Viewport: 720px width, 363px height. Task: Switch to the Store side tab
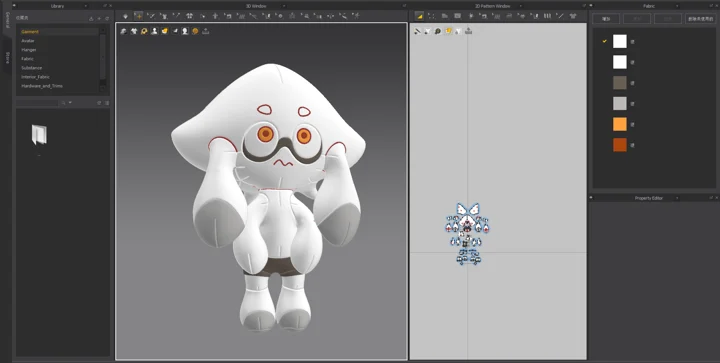(7, 58)
